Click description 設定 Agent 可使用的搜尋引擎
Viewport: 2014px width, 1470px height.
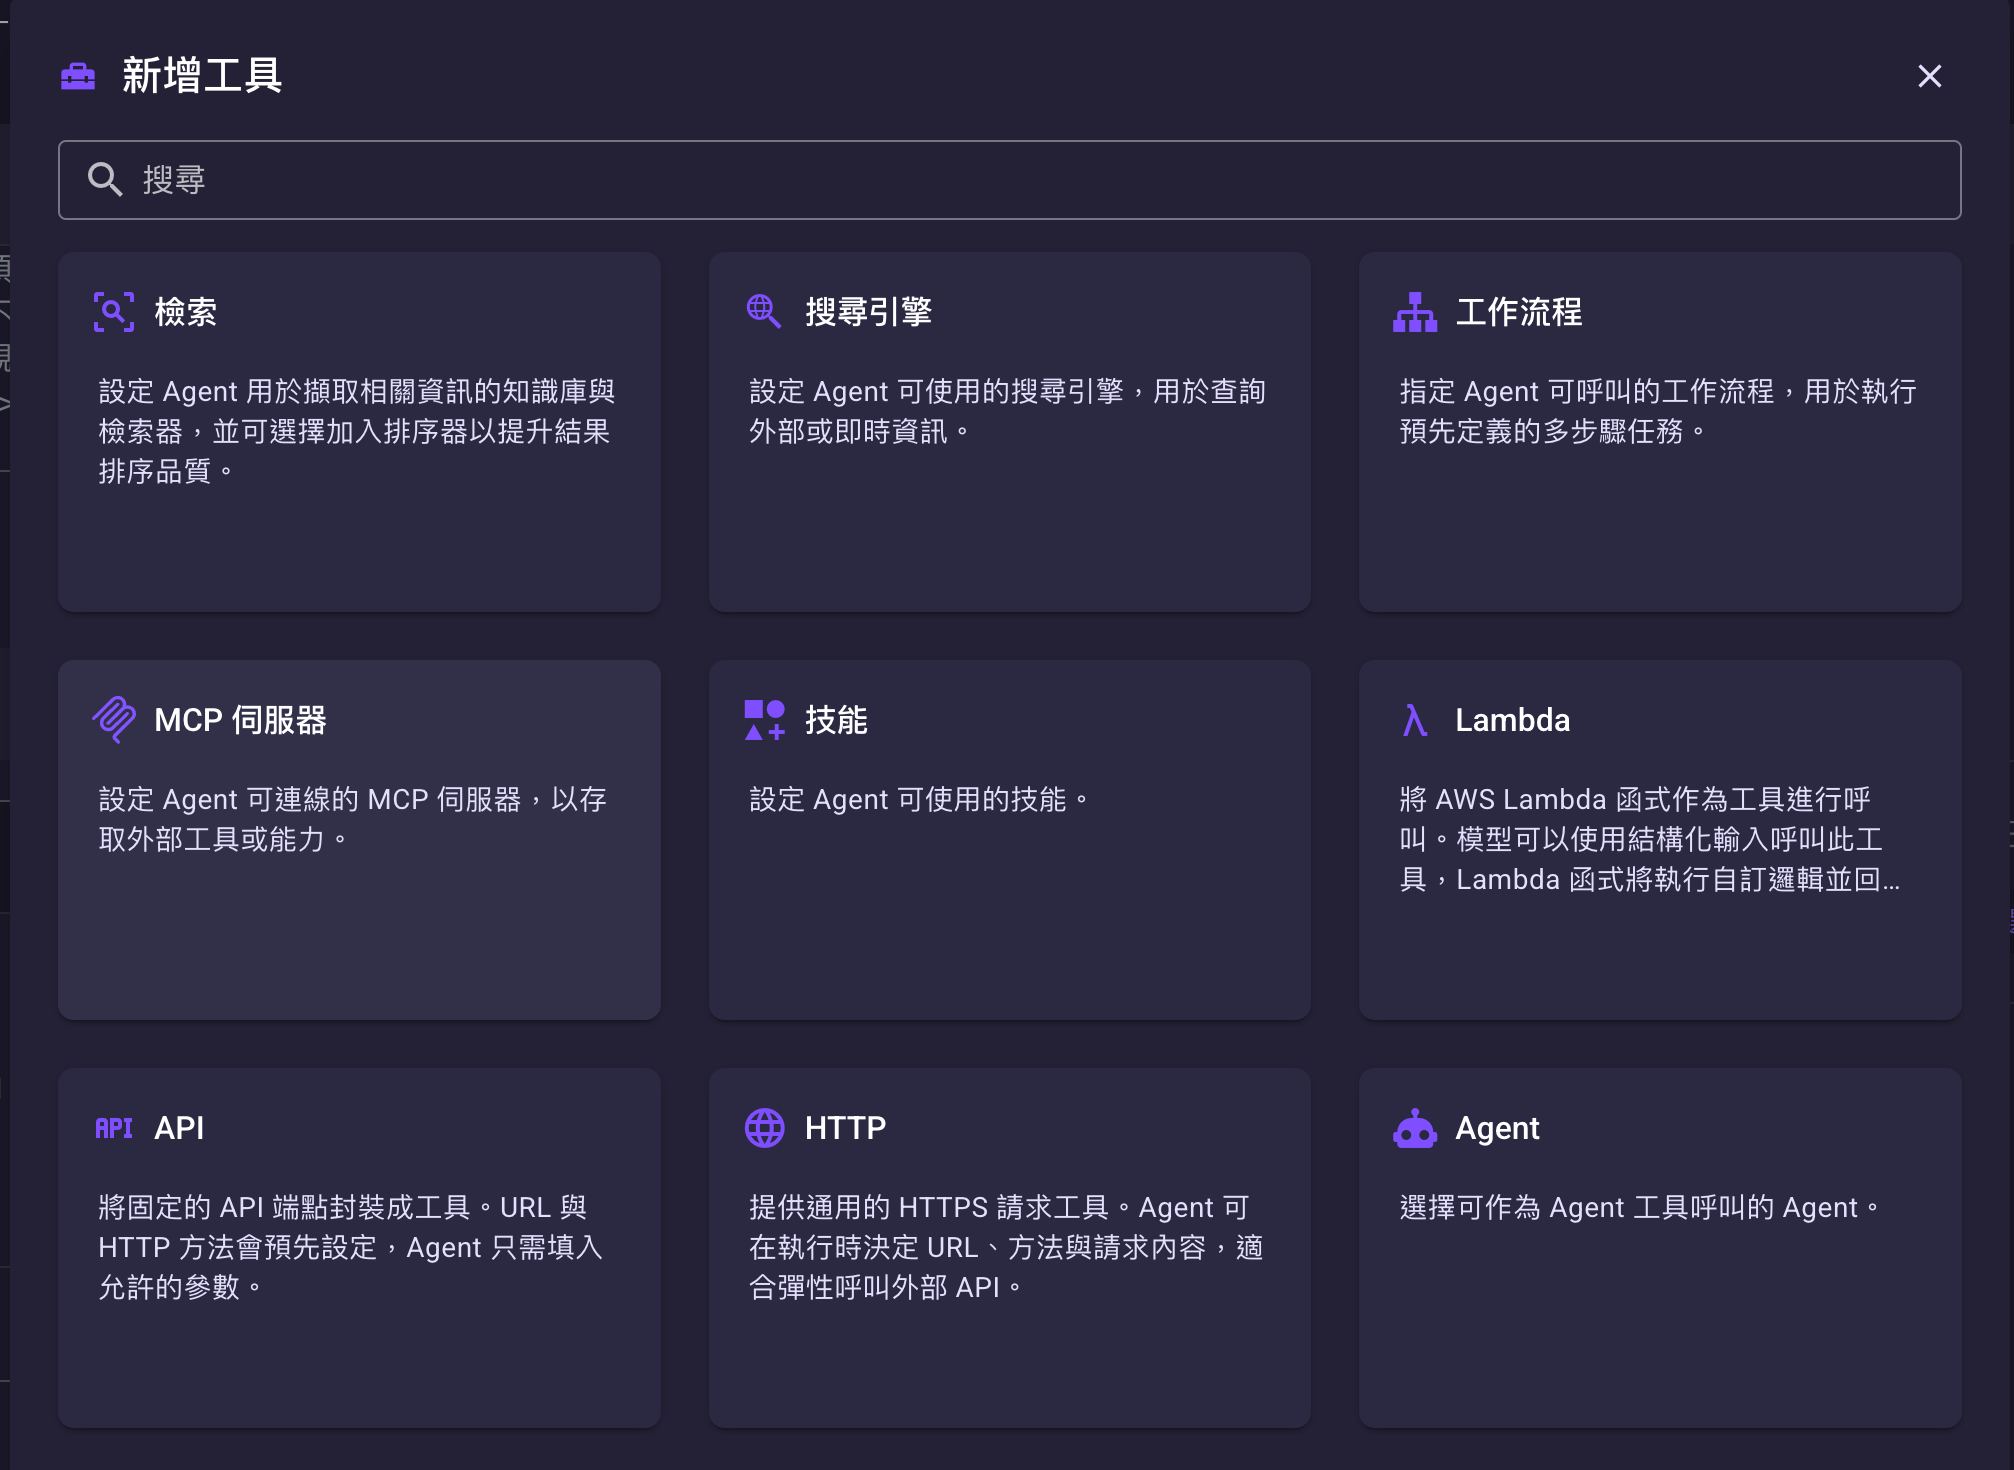coord(1008,411)
